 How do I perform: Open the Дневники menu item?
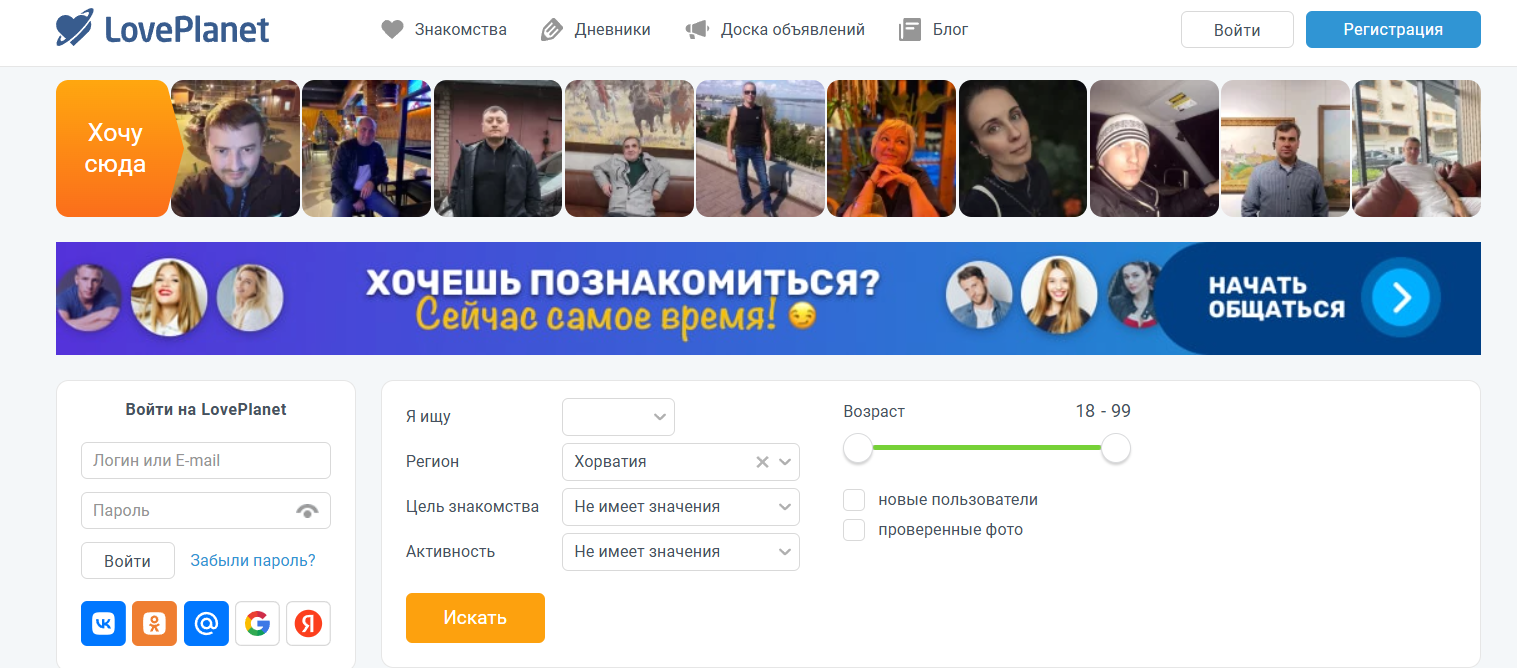(596, 30)
